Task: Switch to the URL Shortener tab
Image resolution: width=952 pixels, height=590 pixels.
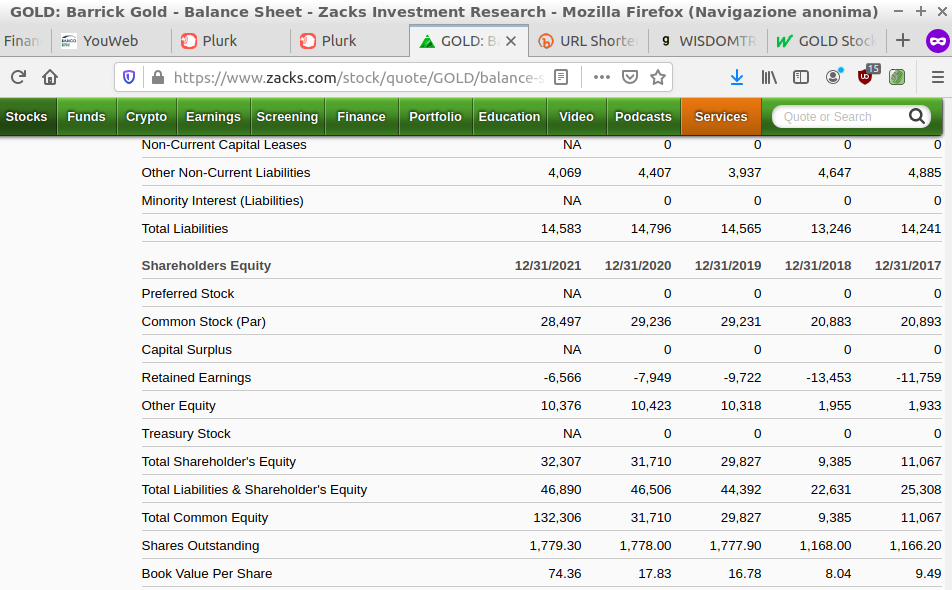Action: 588,41
